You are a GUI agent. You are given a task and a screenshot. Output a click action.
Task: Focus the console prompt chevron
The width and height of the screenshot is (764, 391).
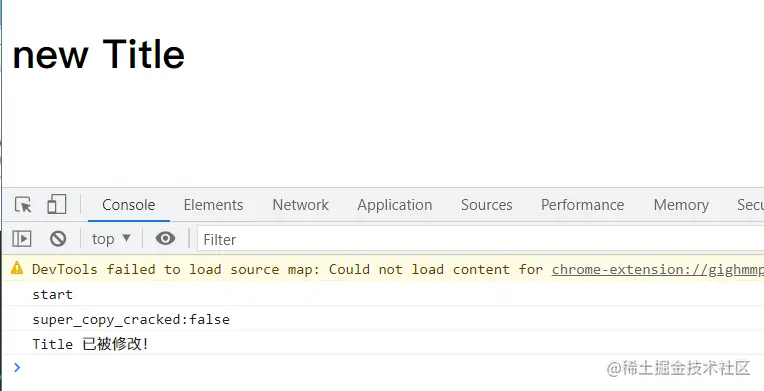[18, 368]
